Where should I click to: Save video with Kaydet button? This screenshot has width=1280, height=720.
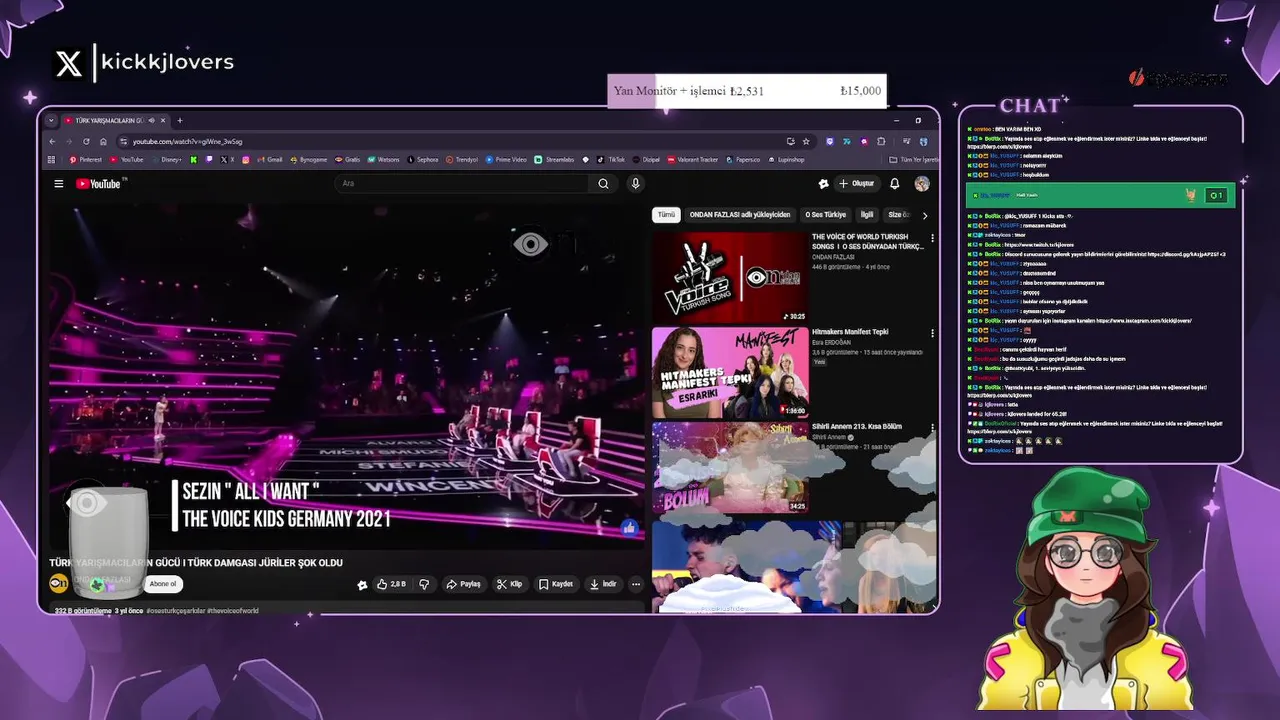tap(556, 584)
